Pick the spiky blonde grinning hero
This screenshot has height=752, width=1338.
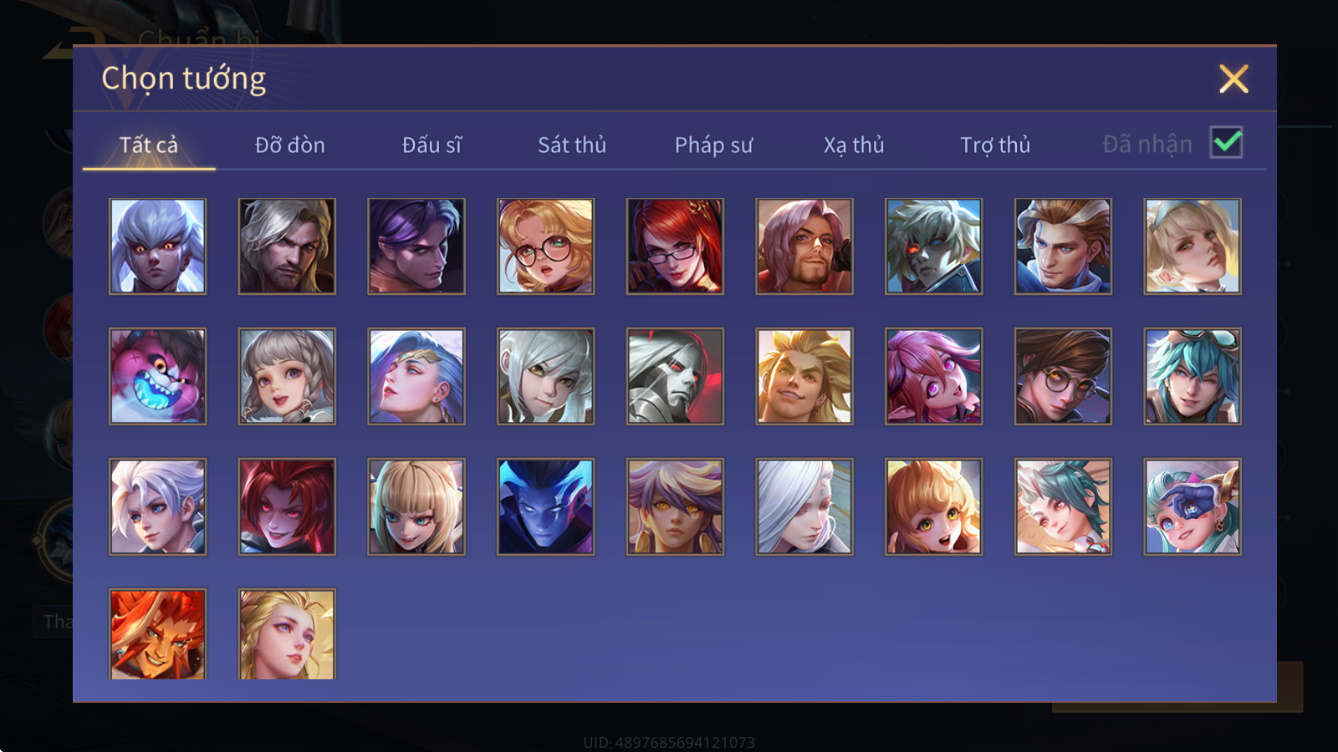coord(805,377)
